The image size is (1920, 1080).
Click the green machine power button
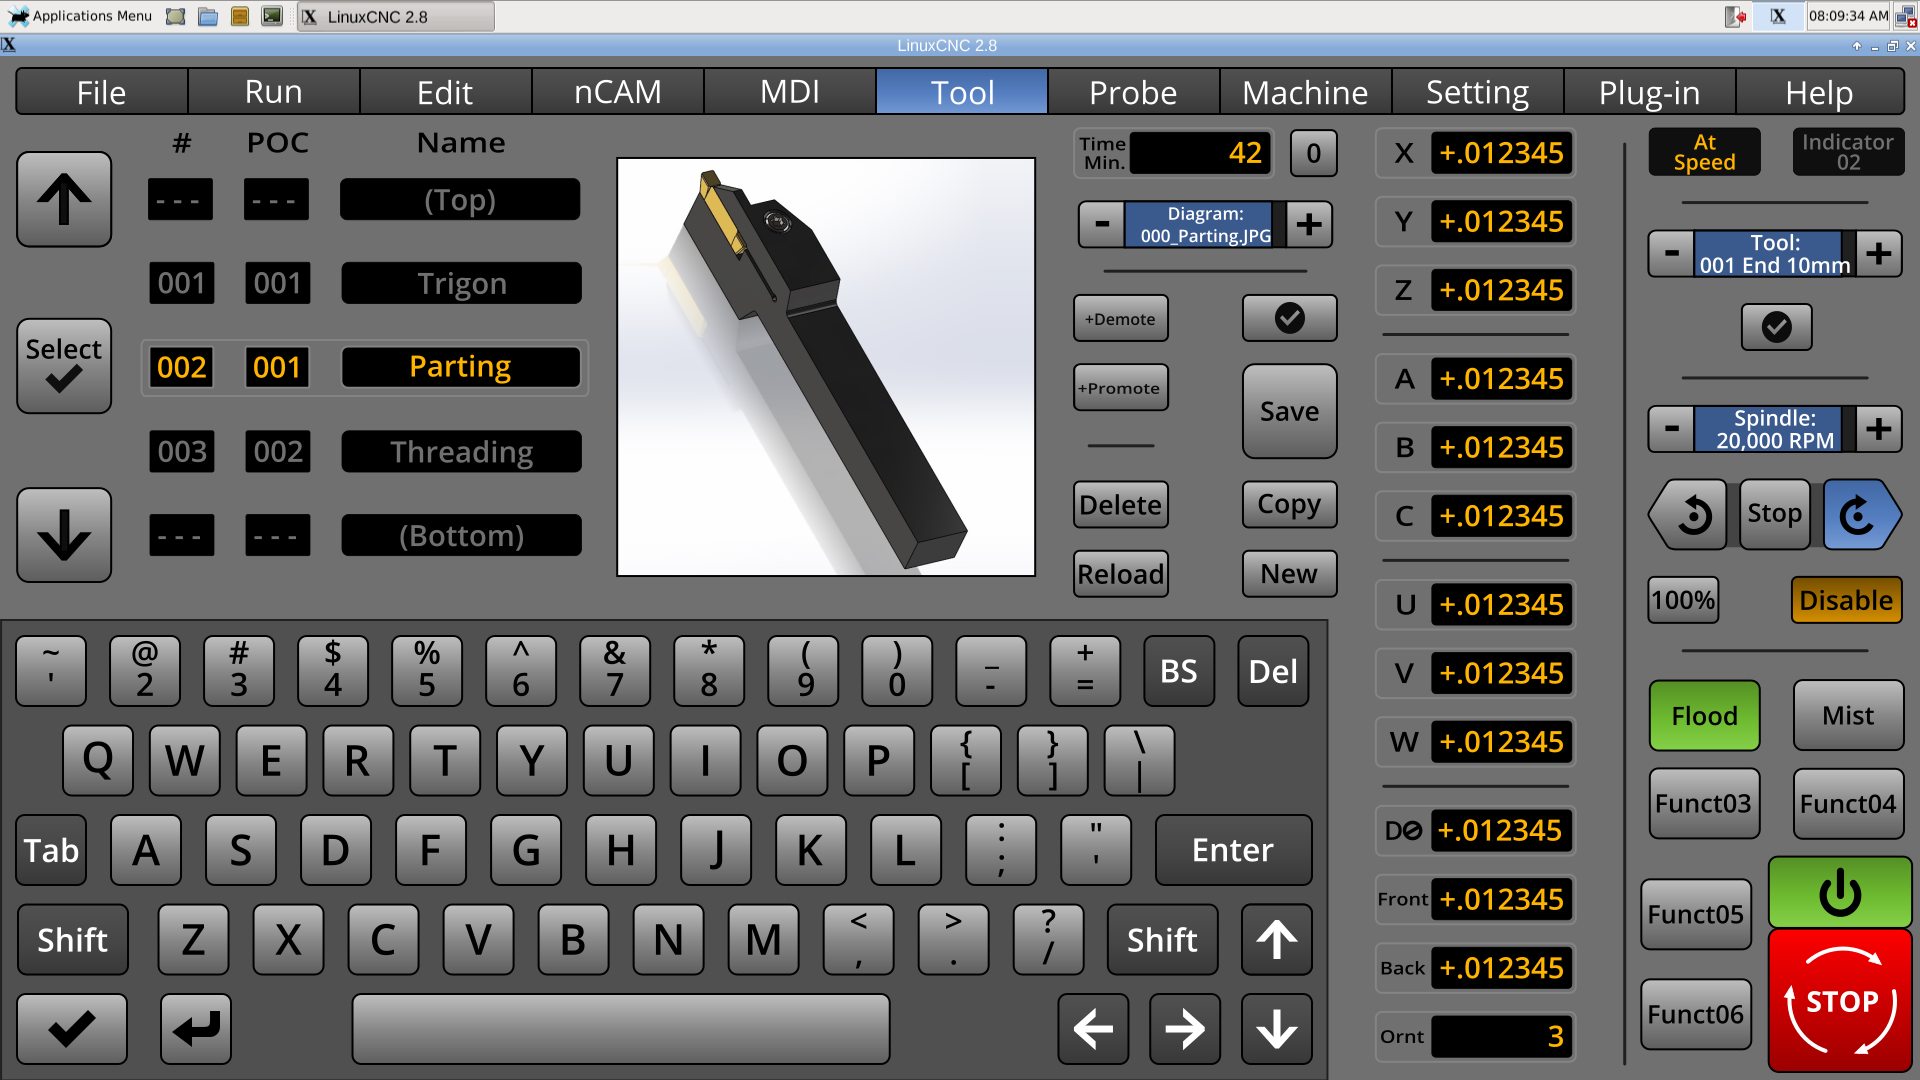(1839, 892)
